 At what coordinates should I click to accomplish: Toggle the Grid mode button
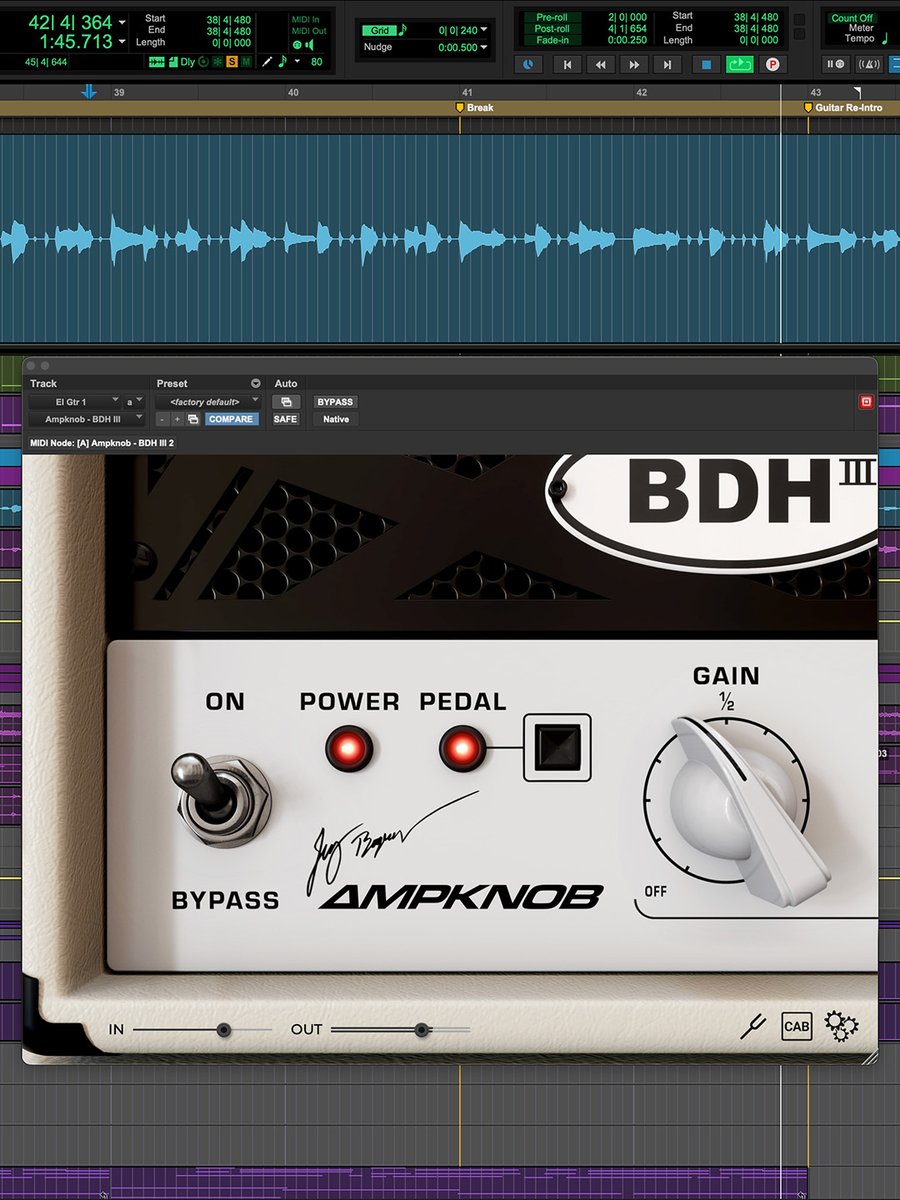tap(379, 30)
